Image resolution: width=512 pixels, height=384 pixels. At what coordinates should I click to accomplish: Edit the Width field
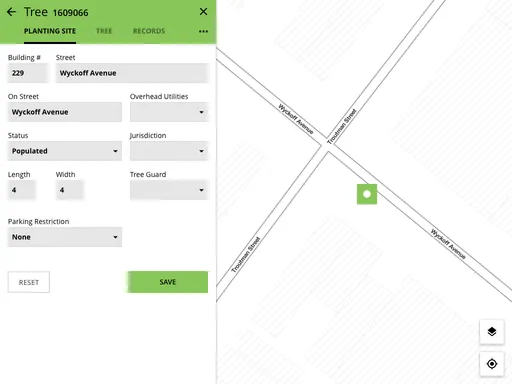[x=69, y=190]
